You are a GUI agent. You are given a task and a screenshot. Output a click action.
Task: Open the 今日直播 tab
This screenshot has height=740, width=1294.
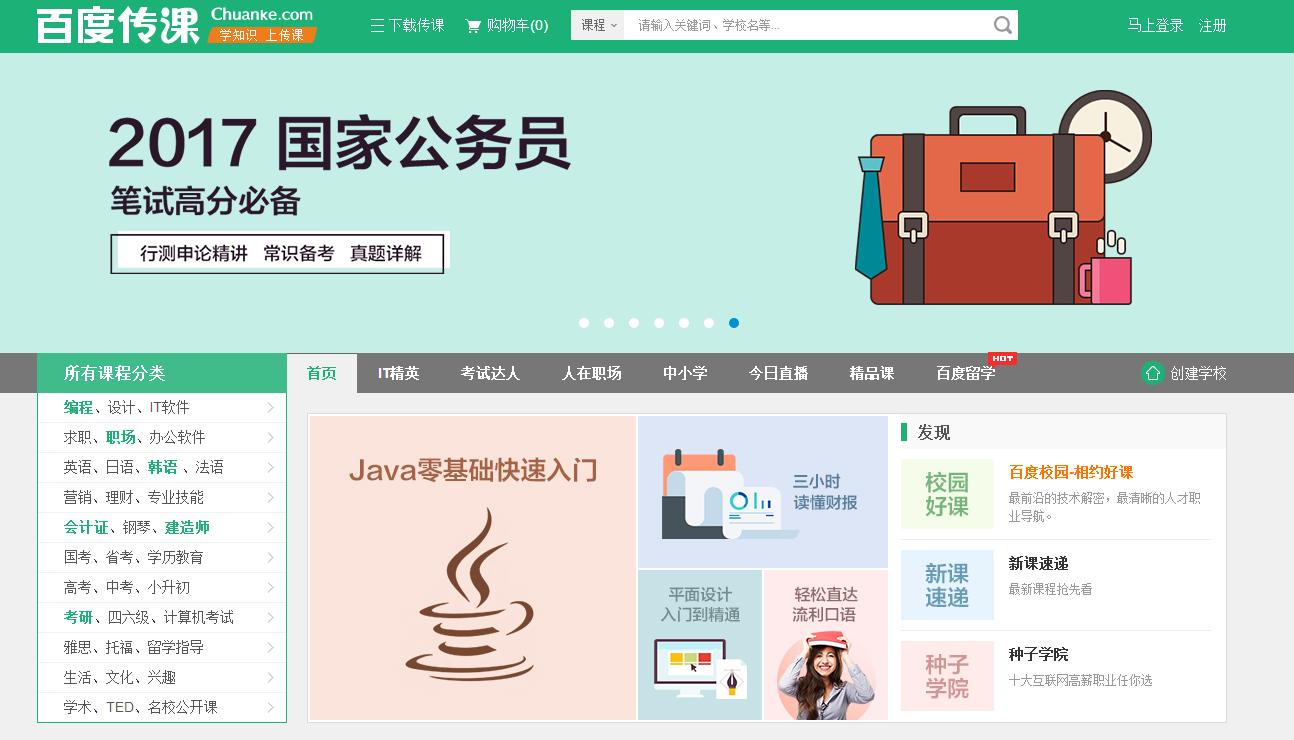point(779,372)
